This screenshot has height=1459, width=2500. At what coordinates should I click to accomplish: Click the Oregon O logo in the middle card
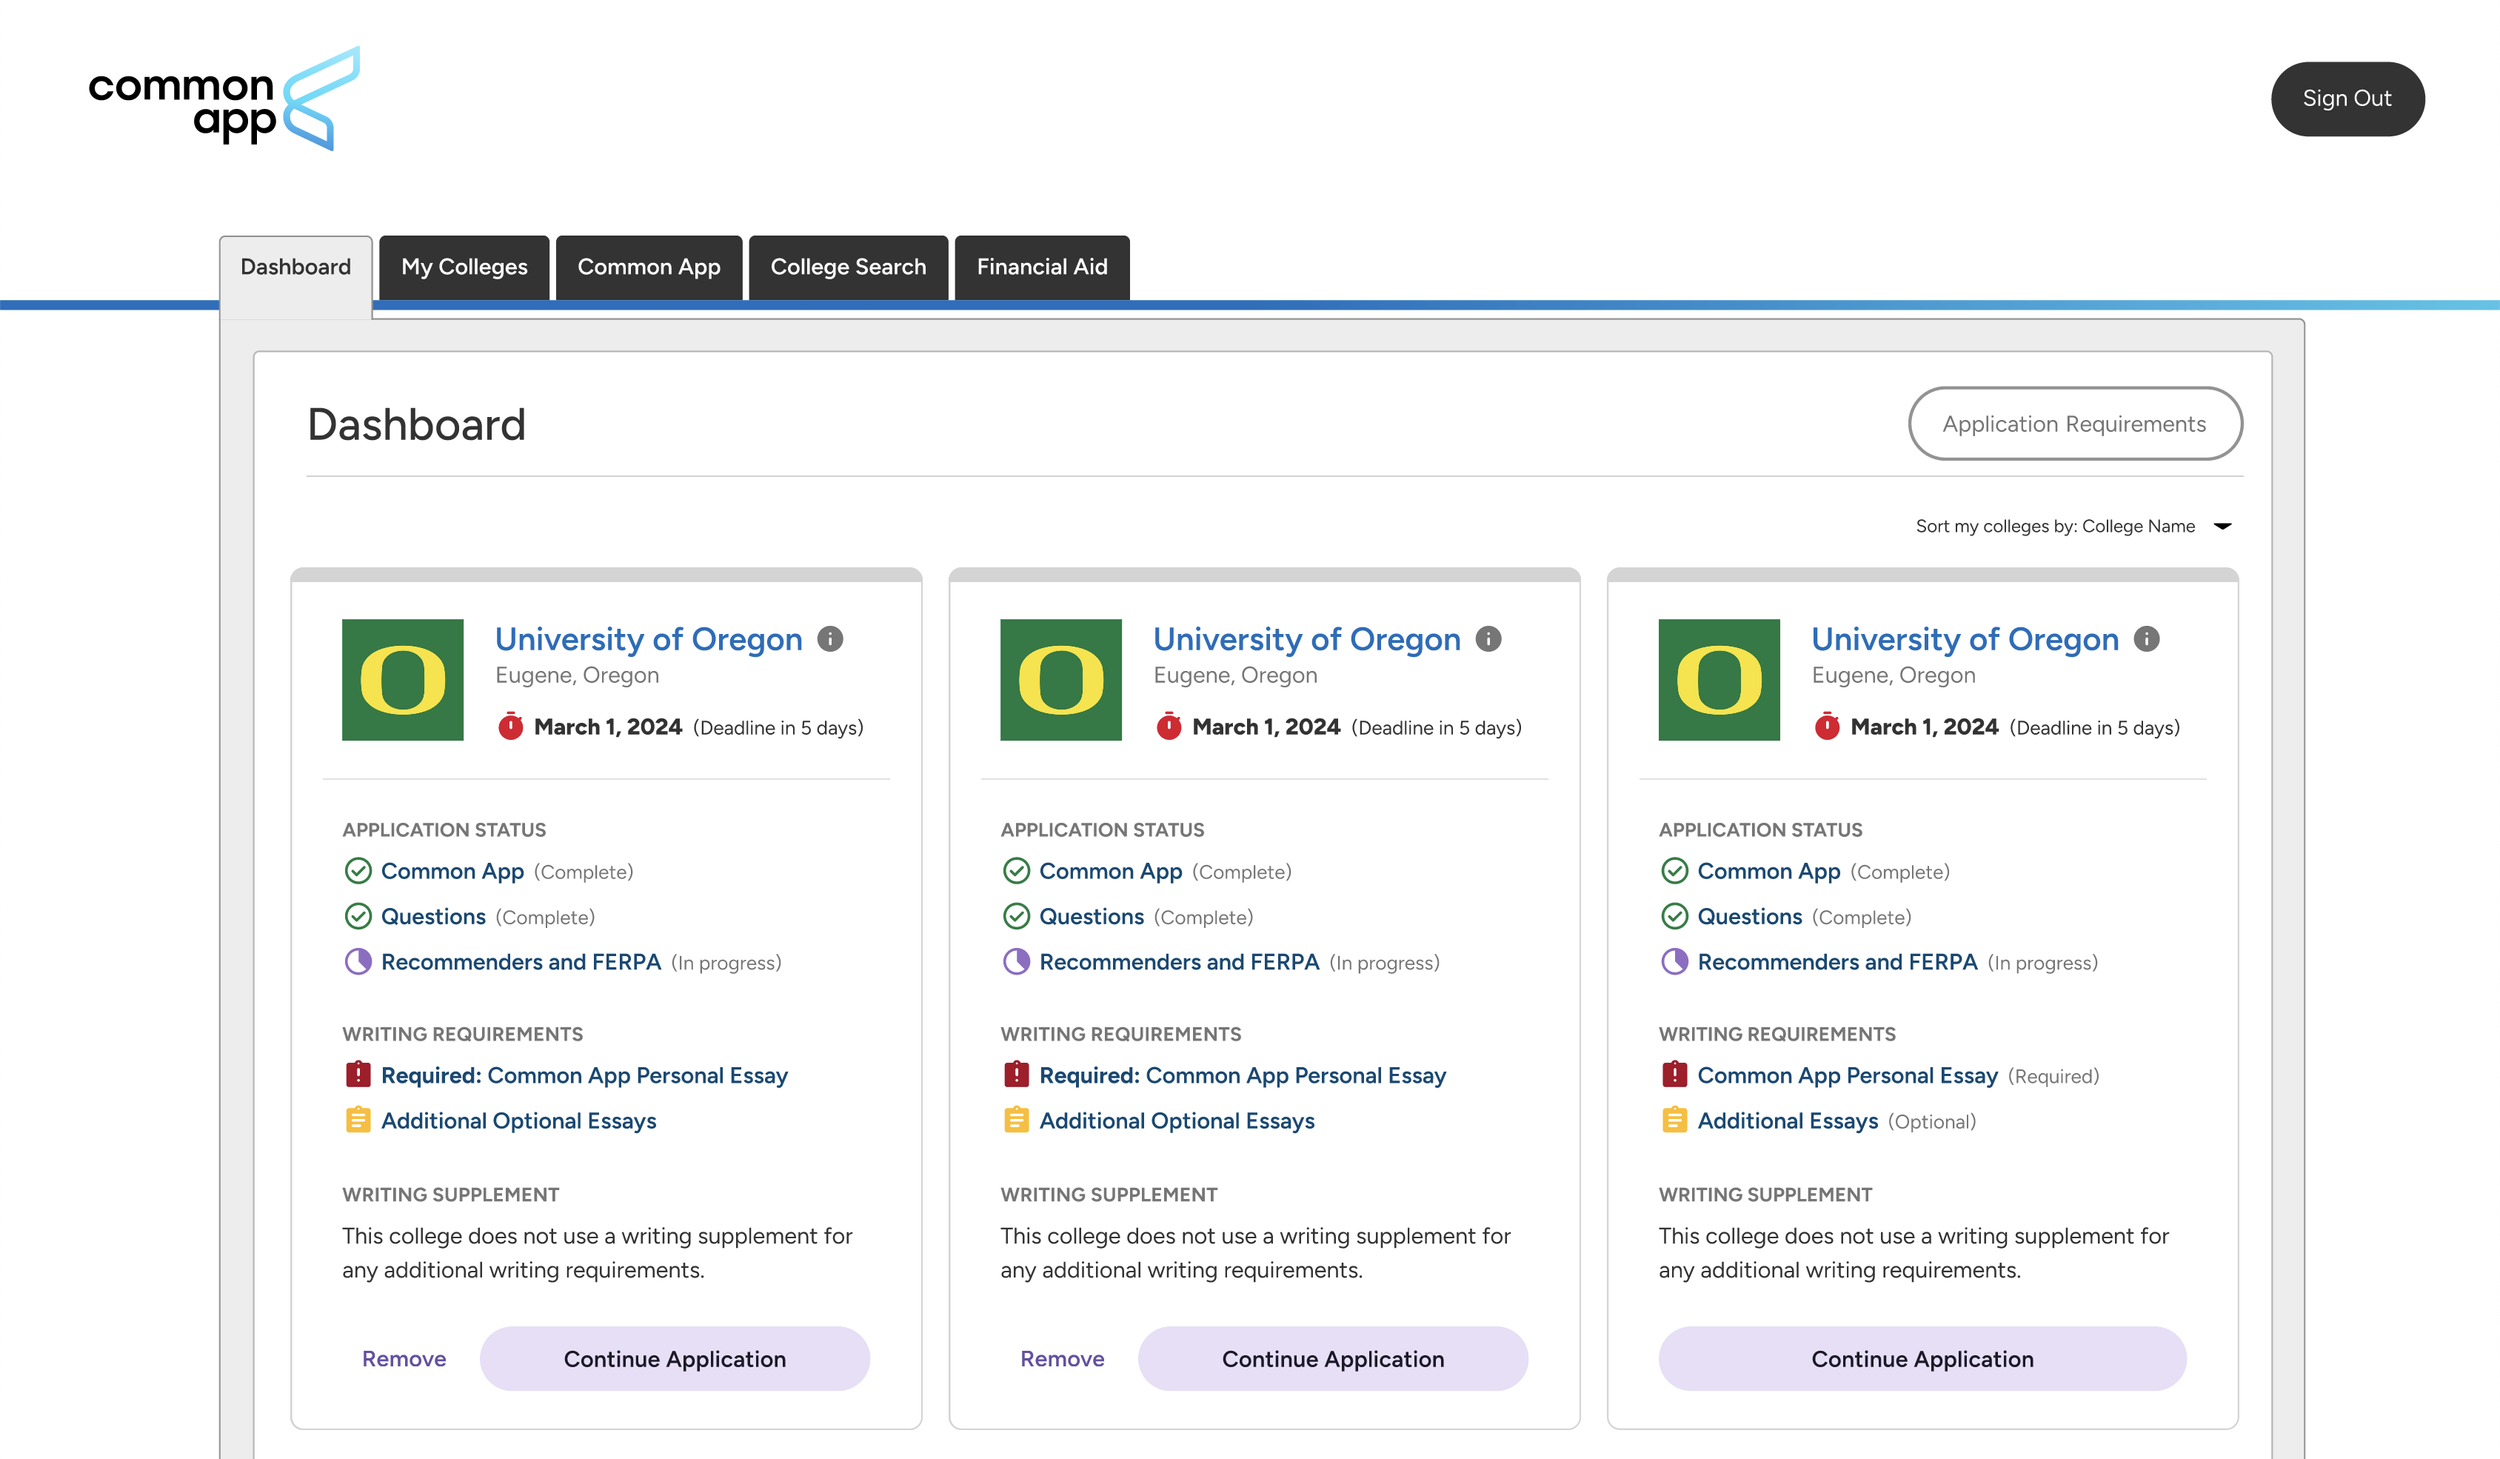(1061, 680)
